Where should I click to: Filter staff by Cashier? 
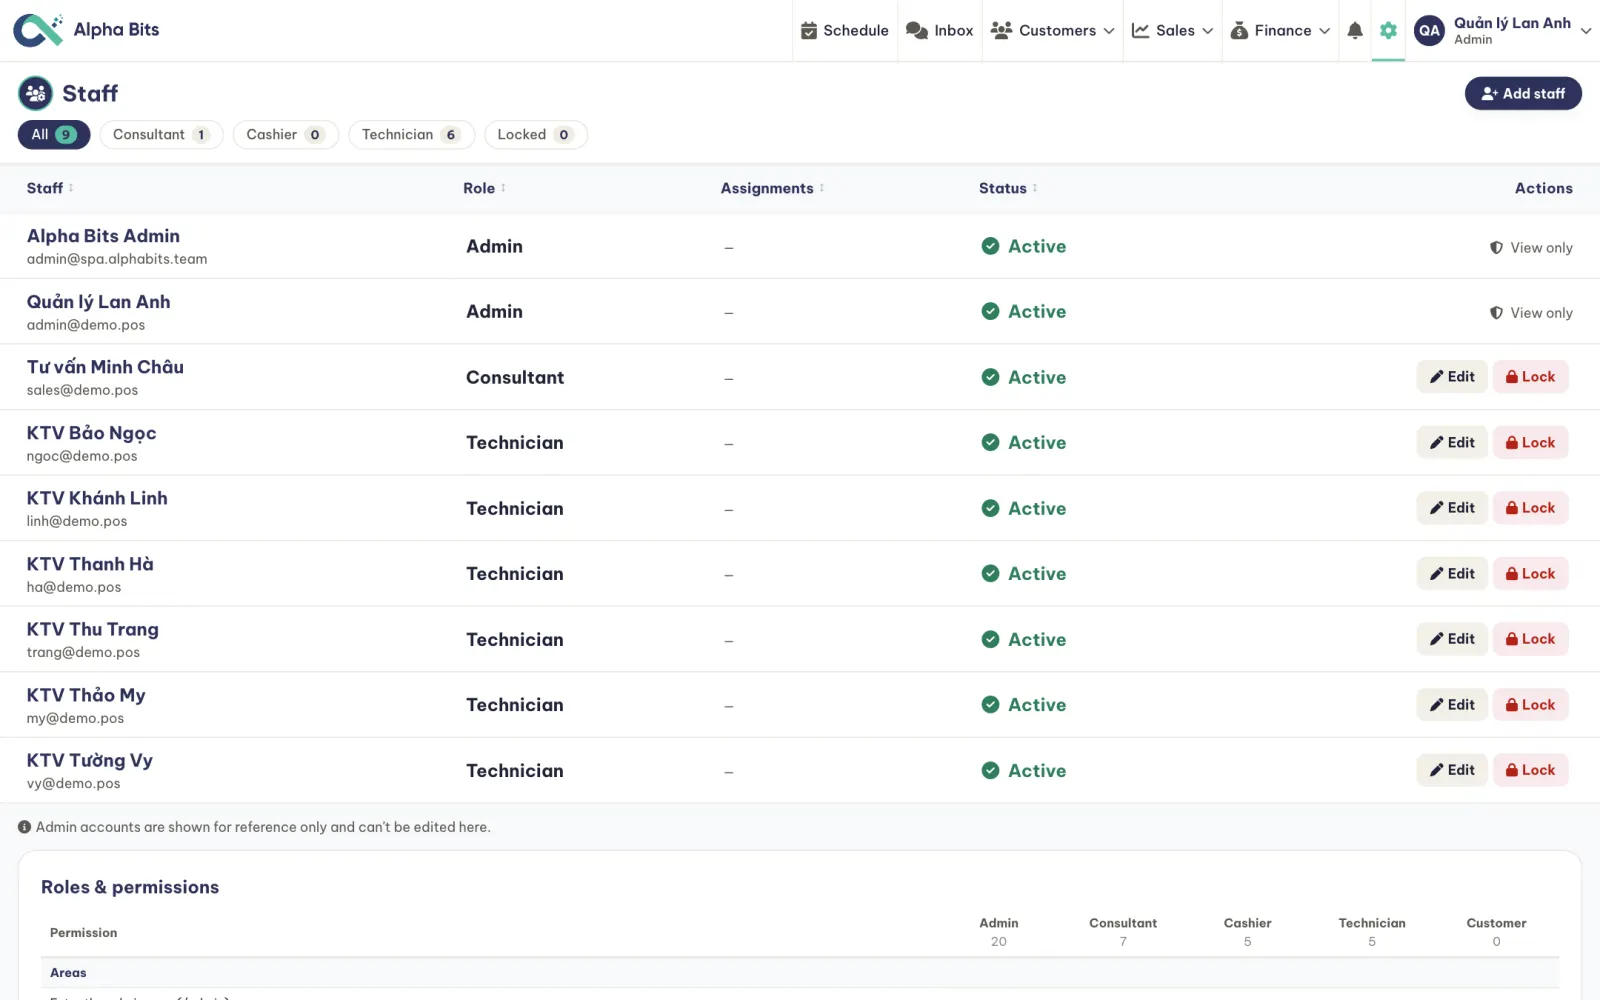pyautogui.click(x=285, y=135)
